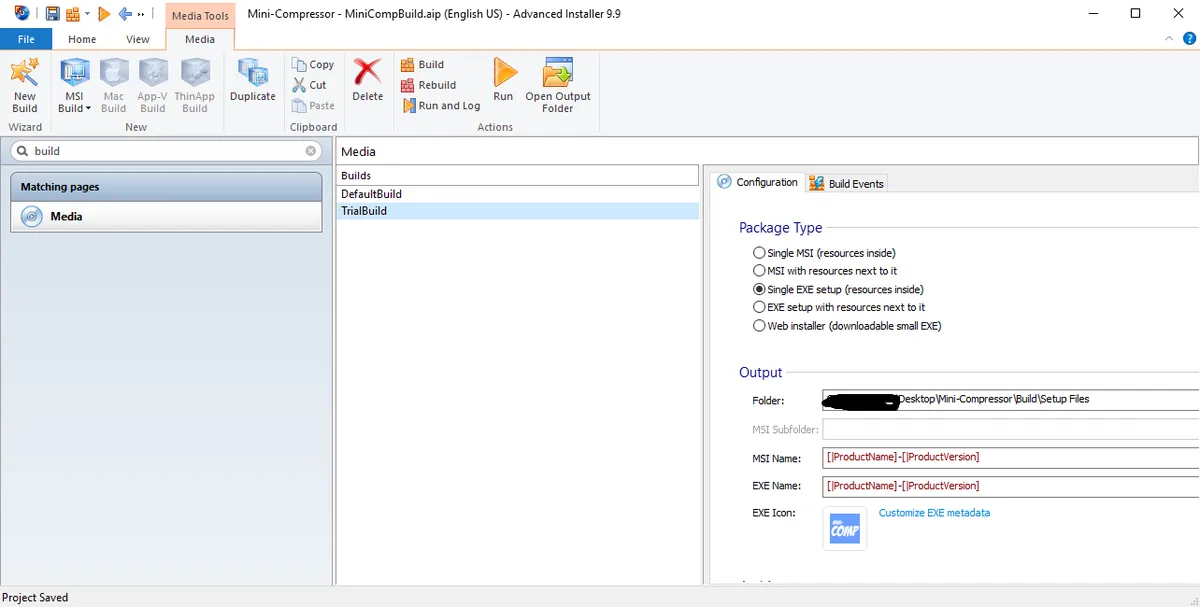
Task: Click Run and Log
Action: coord(441,105)
